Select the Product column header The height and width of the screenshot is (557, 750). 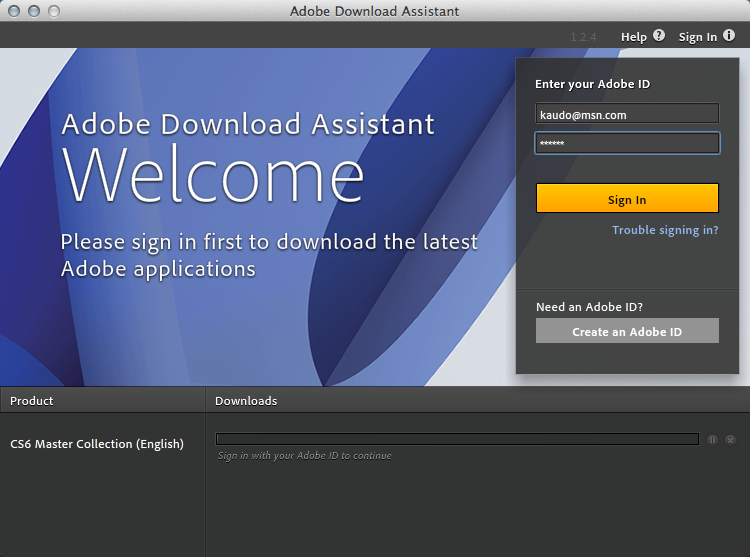(x=102, y=400)
